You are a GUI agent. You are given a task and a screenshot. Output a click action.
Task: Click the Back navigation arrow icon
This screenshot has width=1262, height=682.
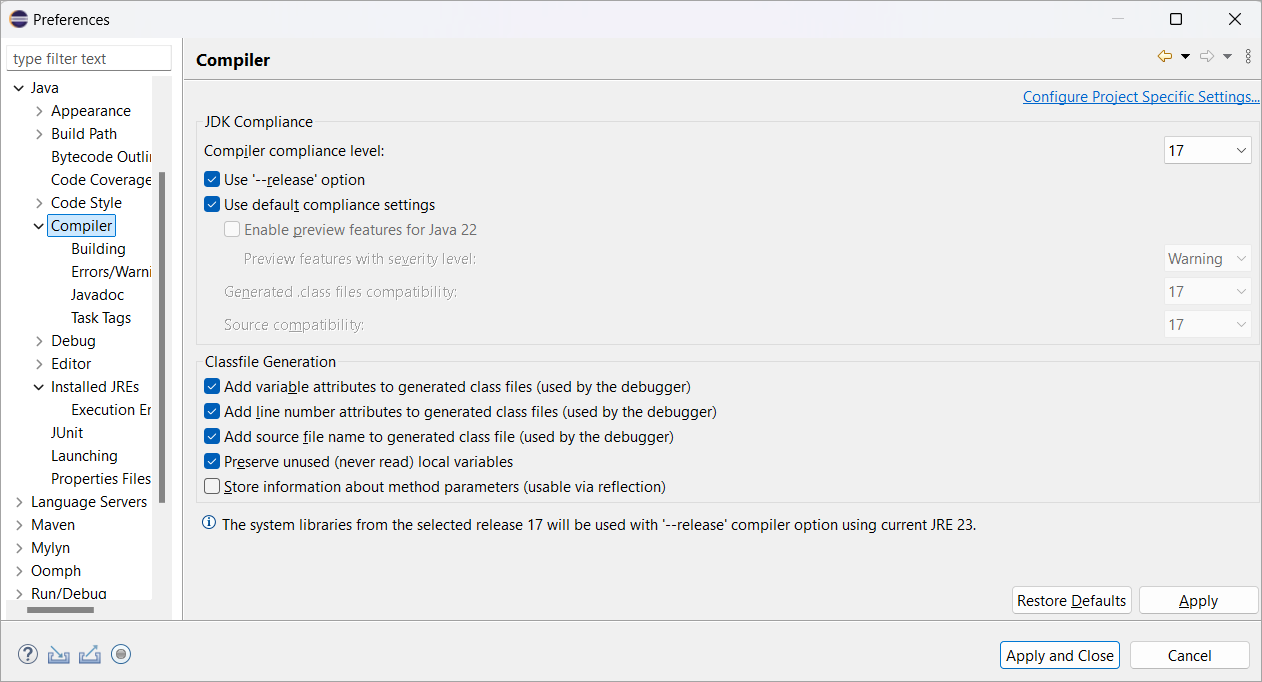pos(1164,57)
